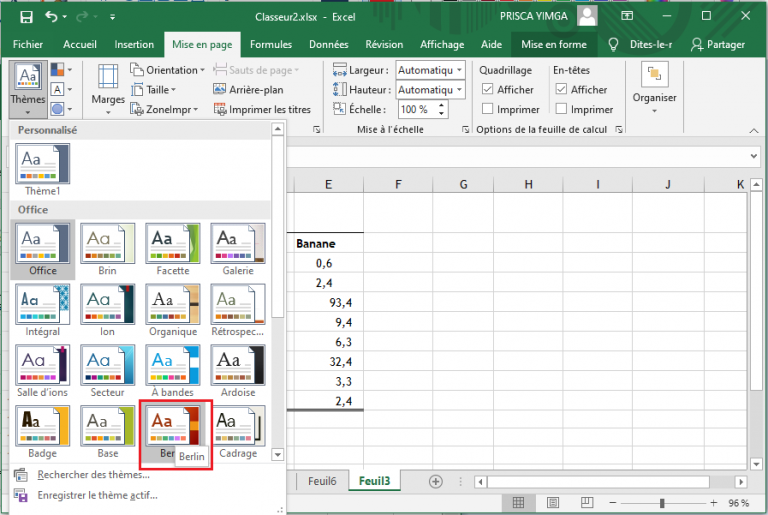Apply the Ion theme

pyautogui.click(x=107, y=311)
